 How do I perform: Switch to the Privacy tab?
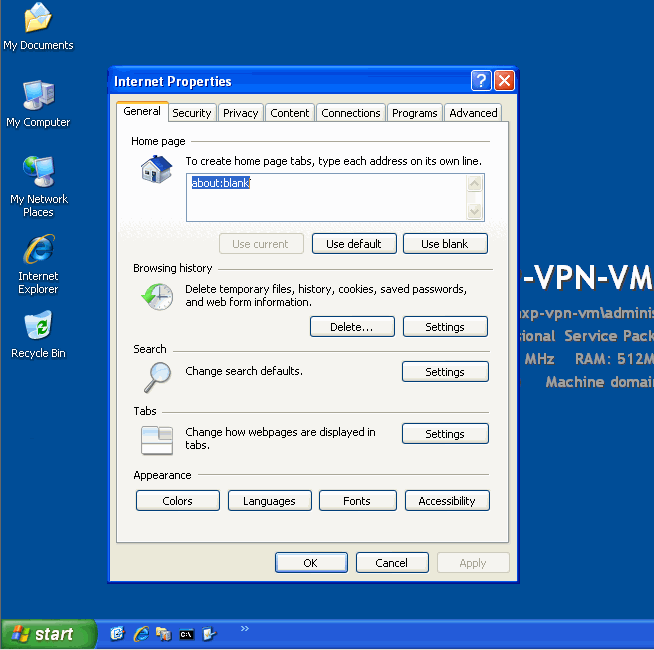pos(241,113)
